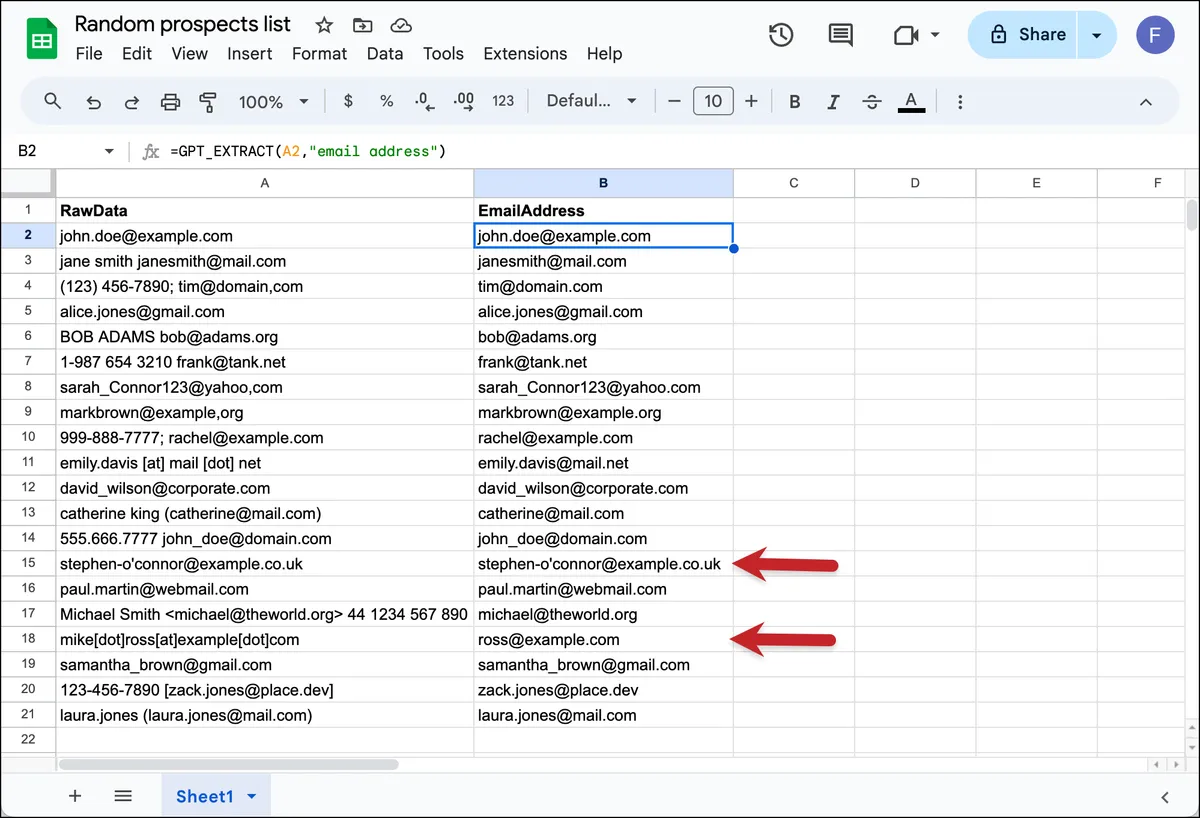Toggle italic formatting

(x=833, y=101)
